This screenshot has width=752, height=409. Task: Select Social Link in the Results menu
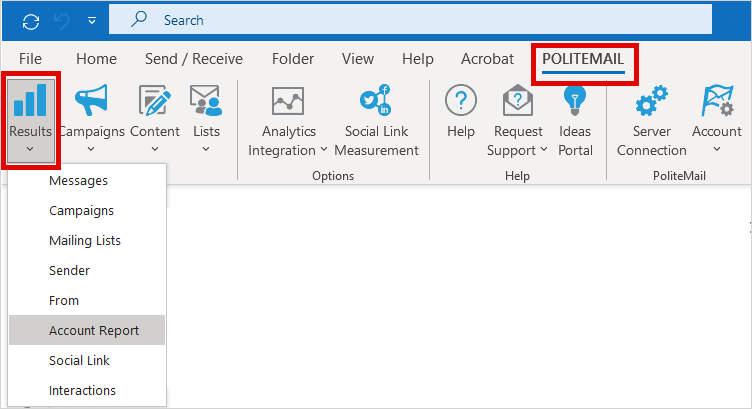point(87,360)
